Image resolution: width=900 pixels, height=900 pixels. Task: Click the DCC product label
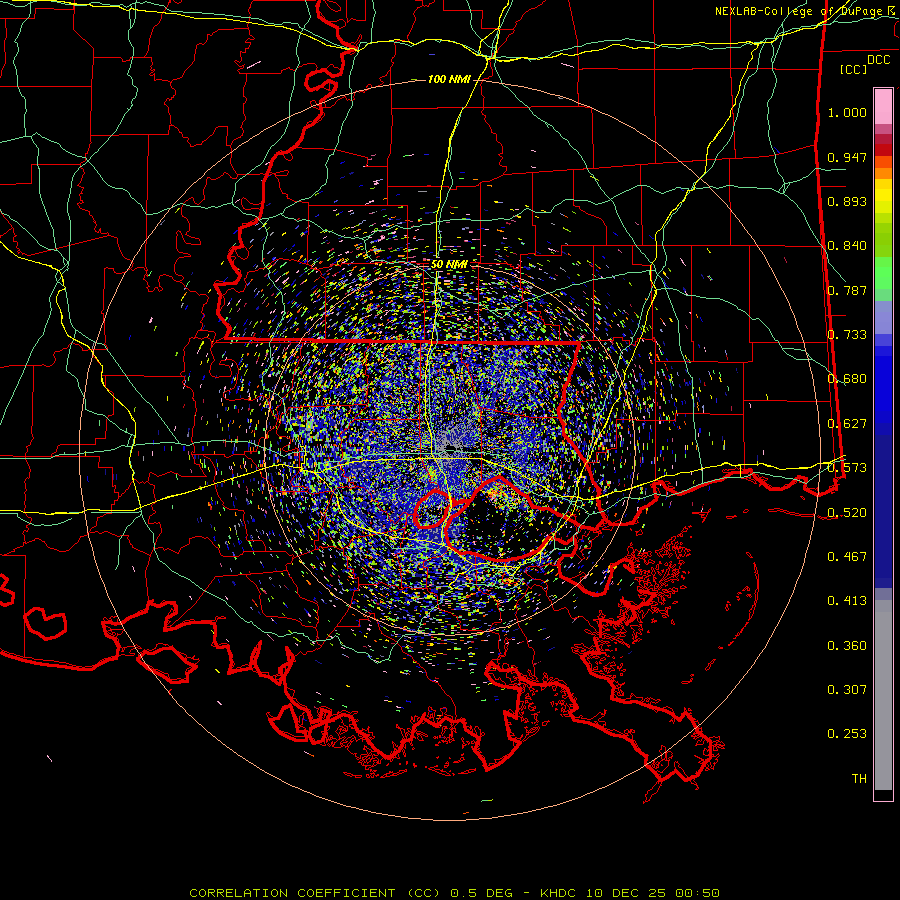click(x=878, y=60)
